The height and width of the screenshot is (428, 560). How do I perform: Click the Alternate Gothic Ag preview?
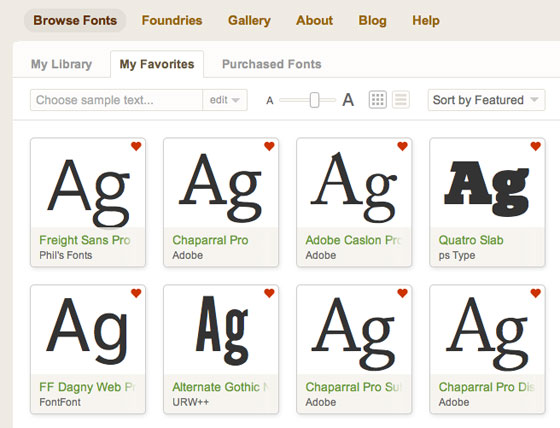point(222,329)
